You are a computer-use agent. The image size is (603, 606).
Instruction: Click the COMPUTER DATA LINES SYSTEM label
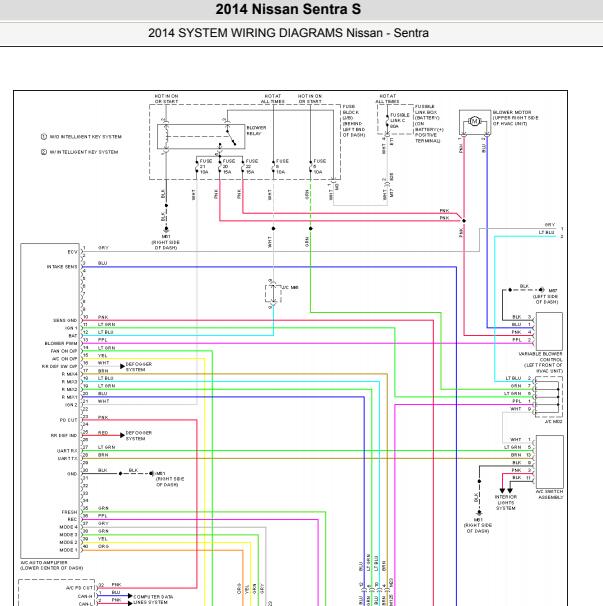[153, 599]
